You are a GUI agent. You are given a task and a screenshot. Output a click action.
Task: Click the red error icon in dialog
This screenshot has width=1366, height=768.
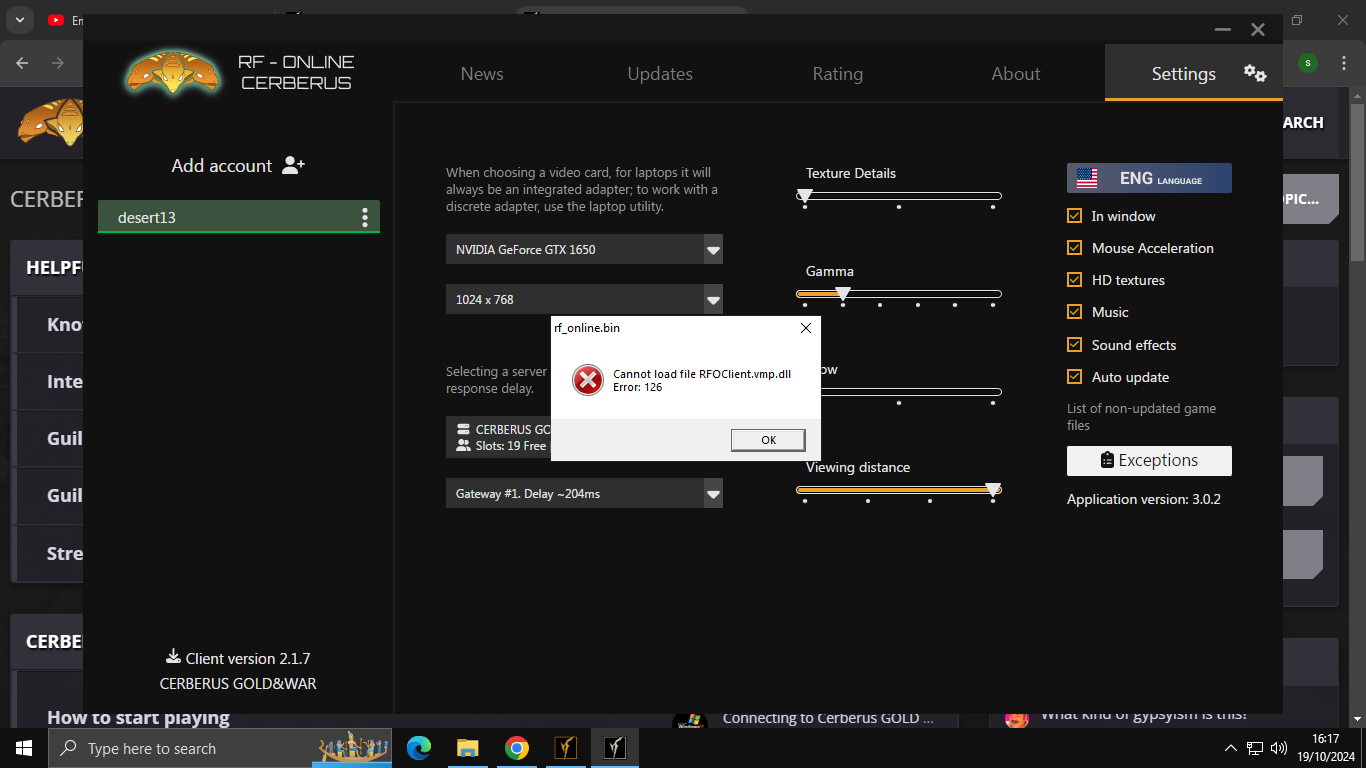click(588, 380)
